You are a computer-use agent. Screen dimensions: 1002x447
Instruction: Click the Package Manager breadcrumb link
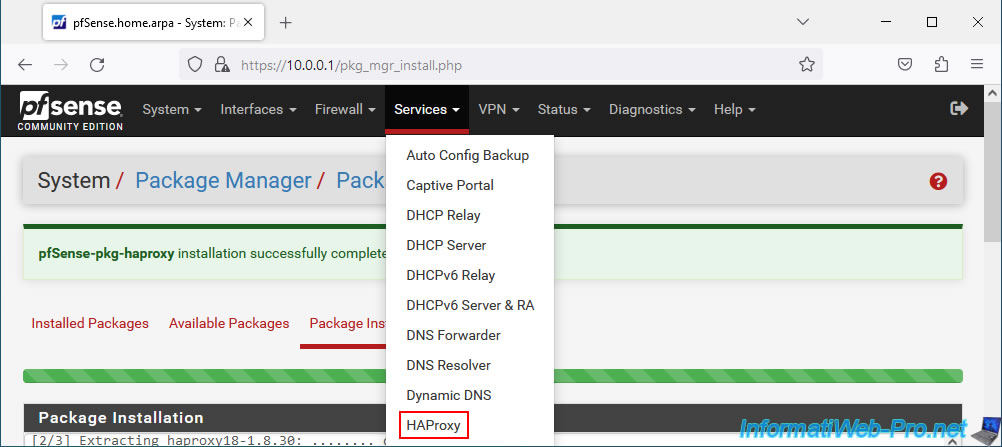click(223, 181)
